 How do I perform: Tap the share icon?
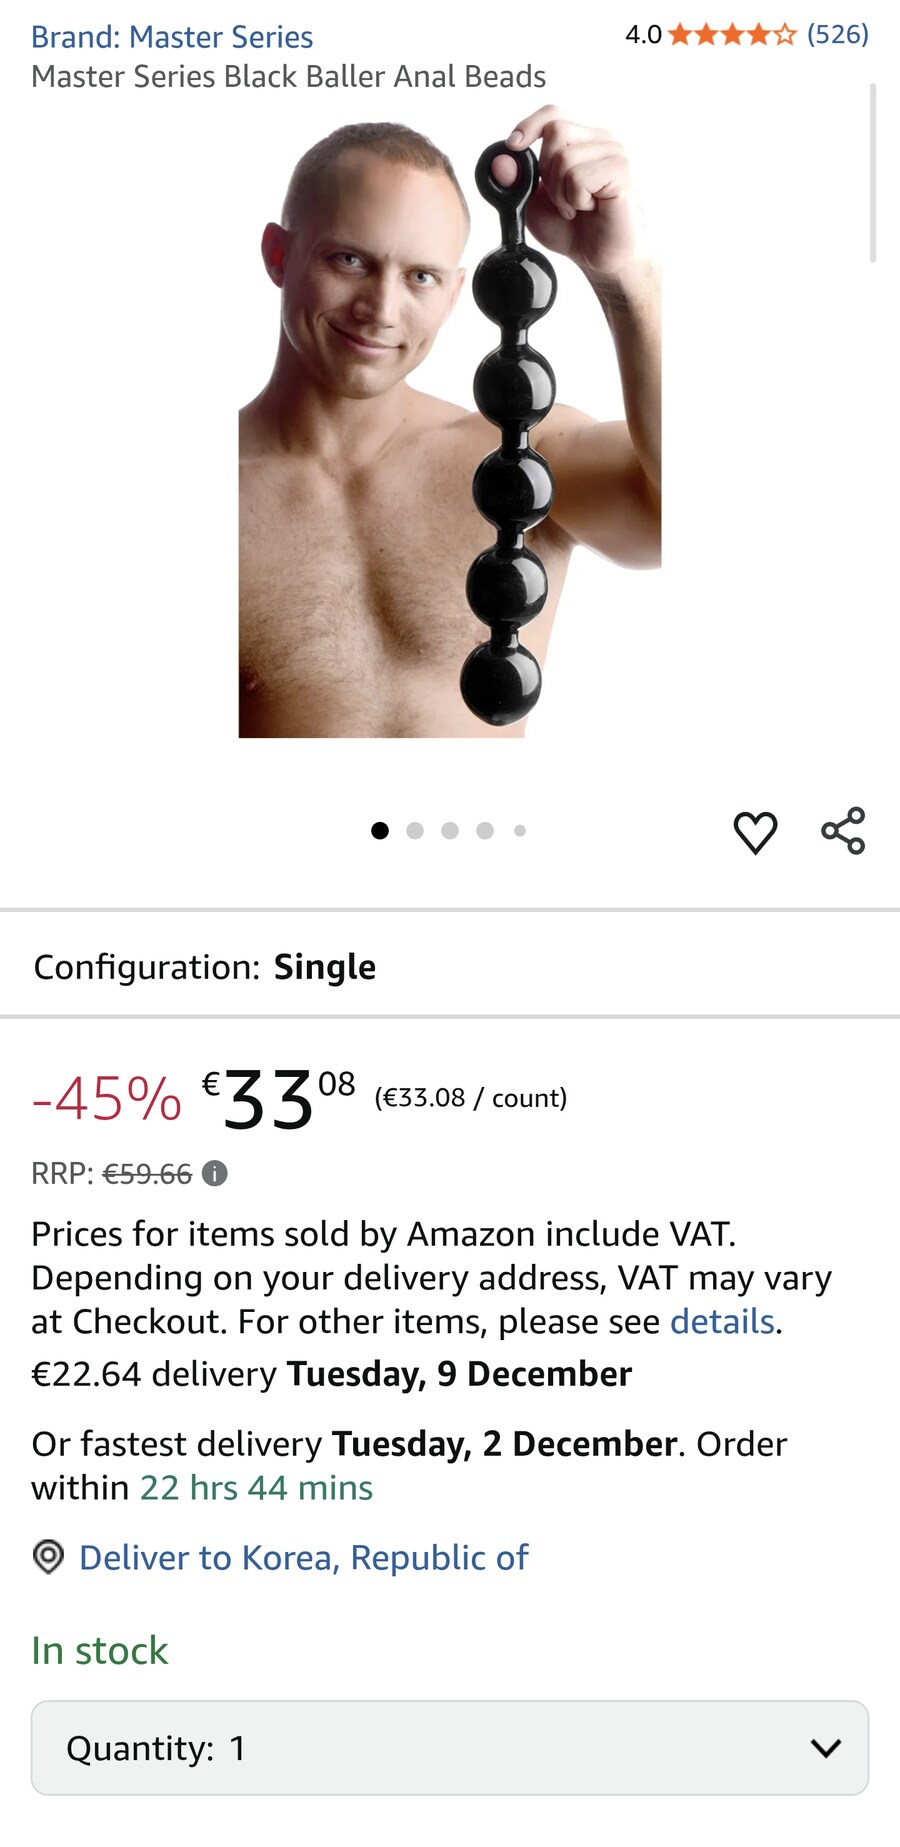(843, 831)
